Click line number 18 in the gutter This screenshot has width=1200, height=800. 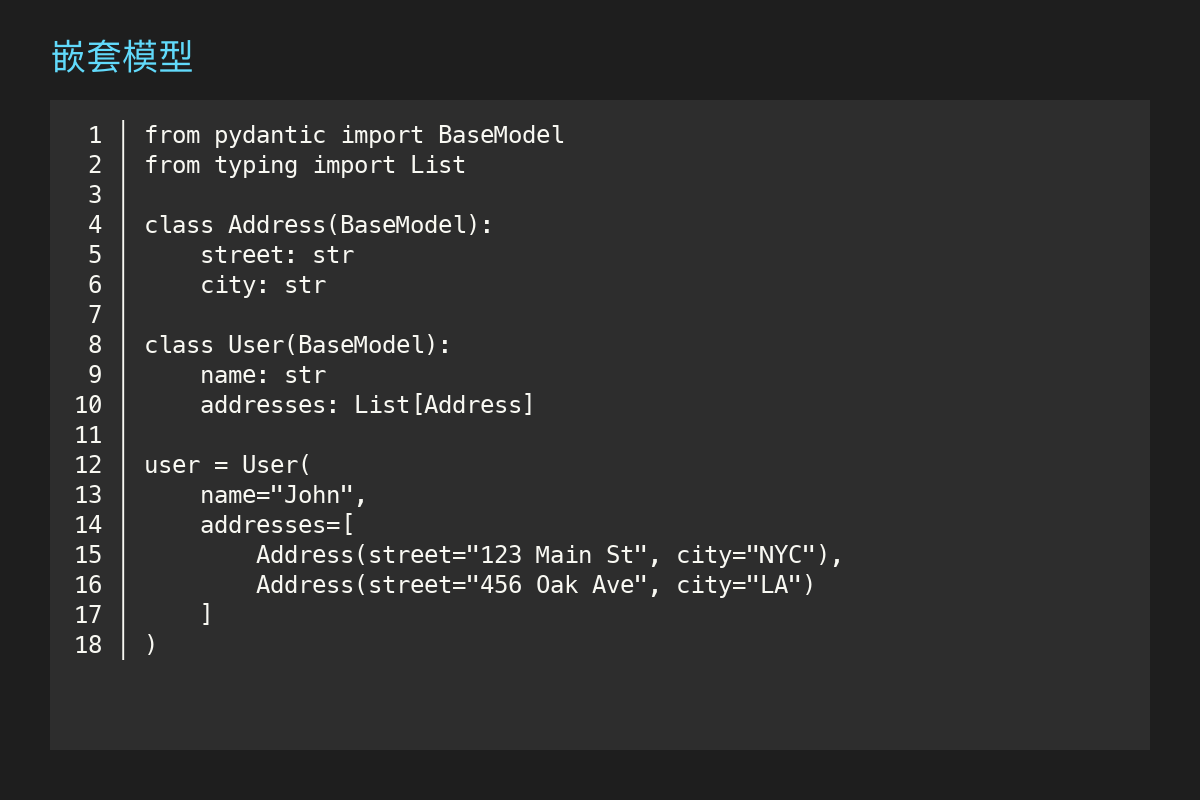[88, 645]
